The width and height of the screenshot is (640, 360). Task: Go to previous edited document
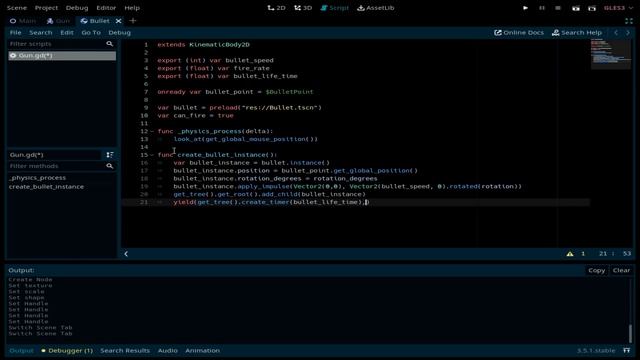(616, 32)
